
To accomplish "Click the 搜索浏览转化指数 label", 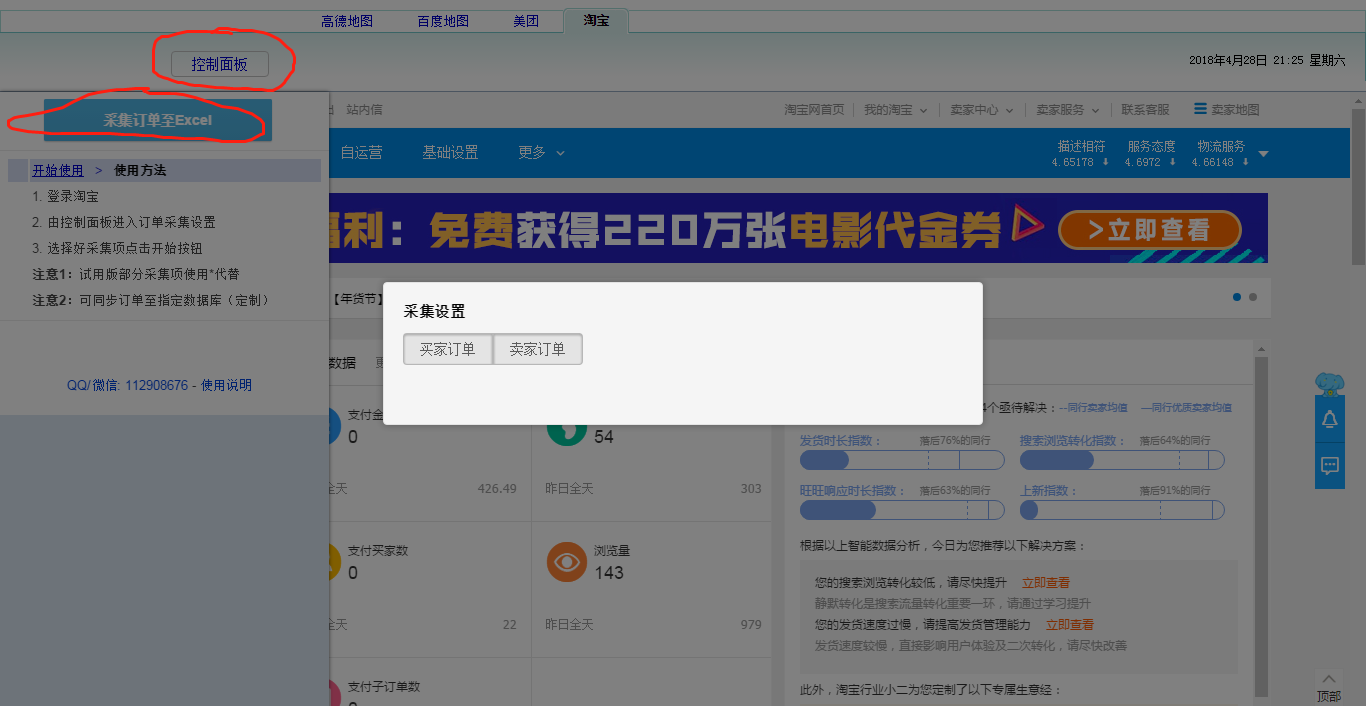I will [x=1074, y=441].
